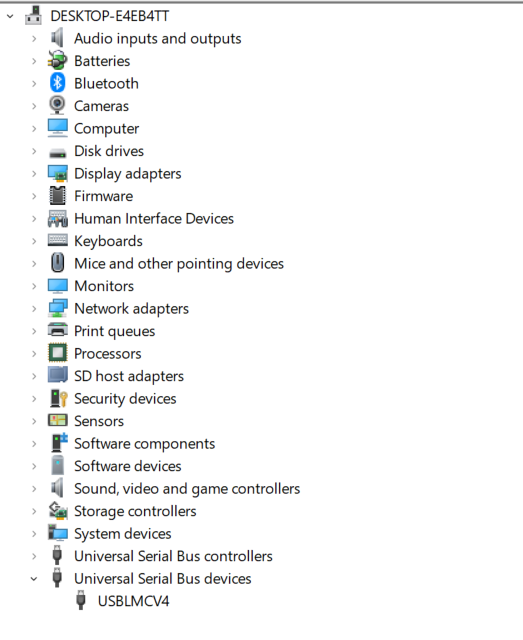Expand Sound, video and game controllers arrow
This screenshot has width=523, height=640.
point(34,489)
